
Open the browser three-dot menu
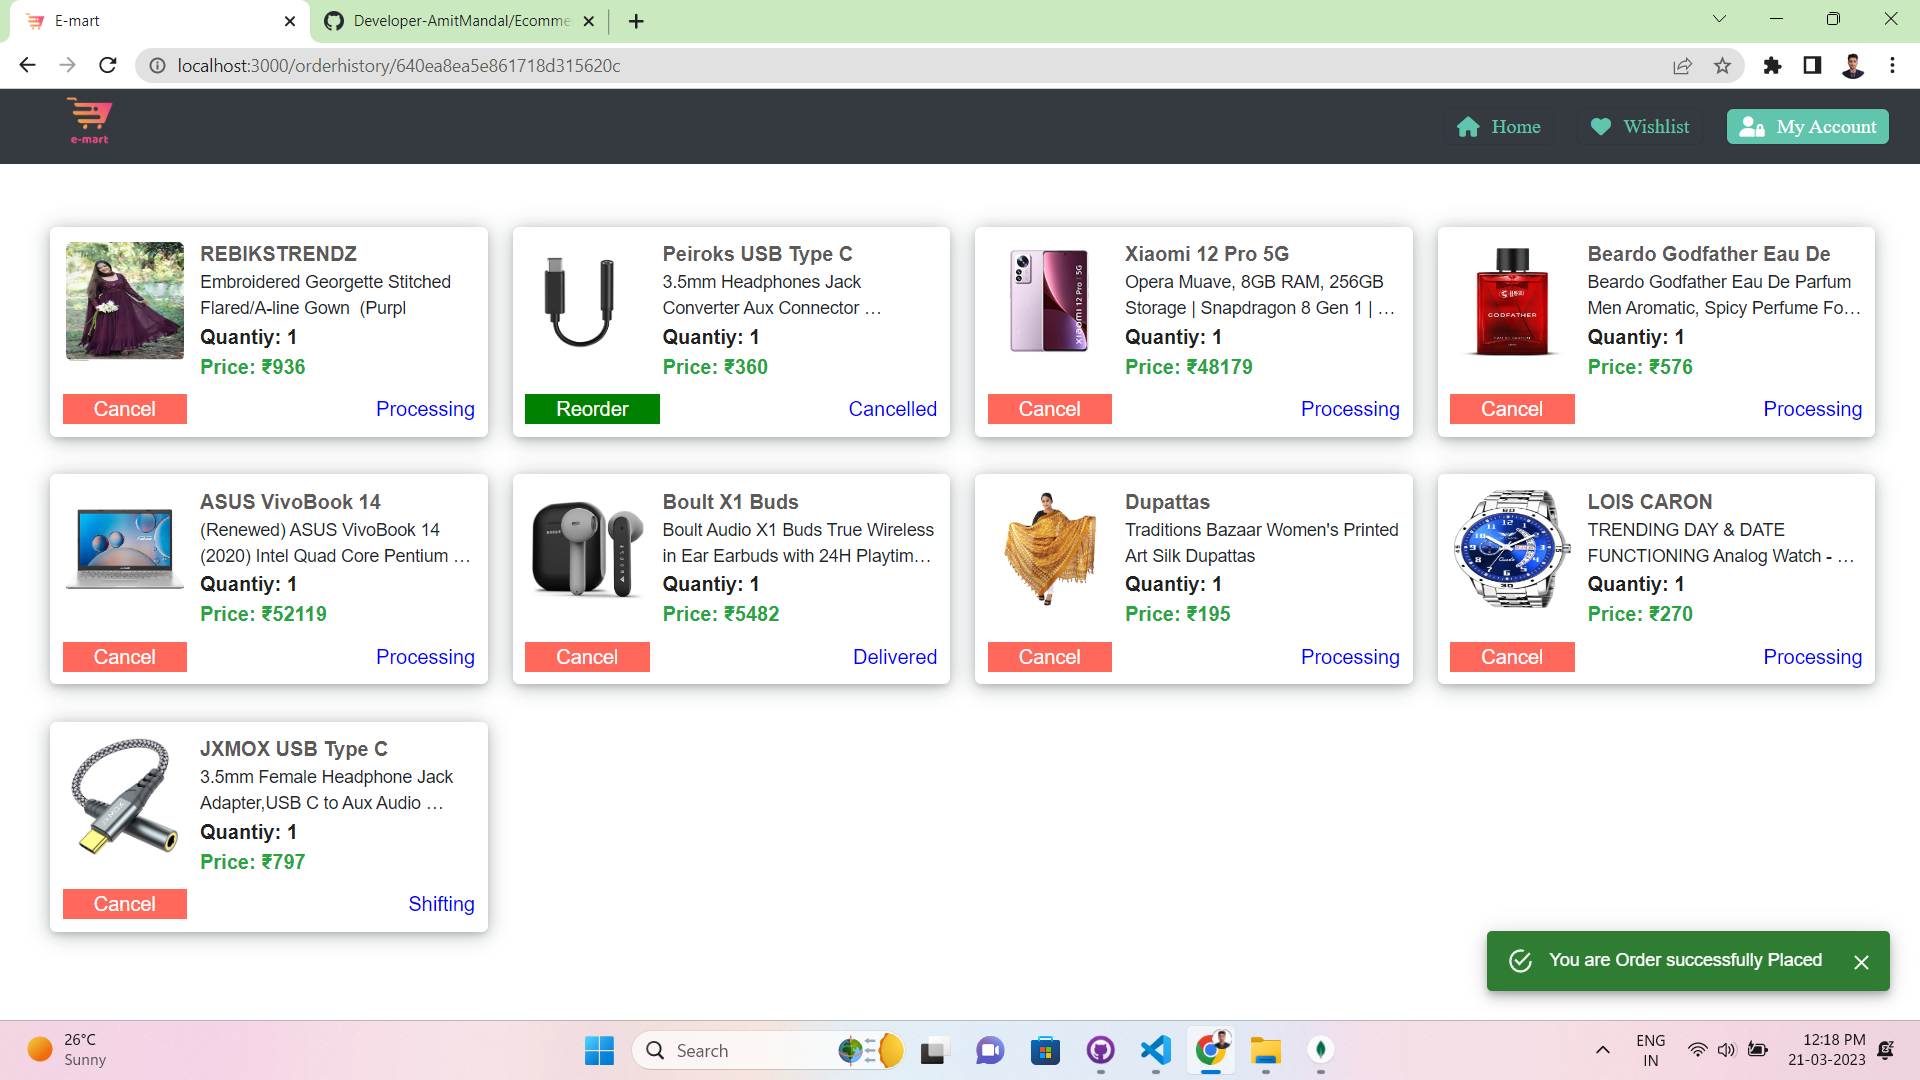pos(1892,65)
